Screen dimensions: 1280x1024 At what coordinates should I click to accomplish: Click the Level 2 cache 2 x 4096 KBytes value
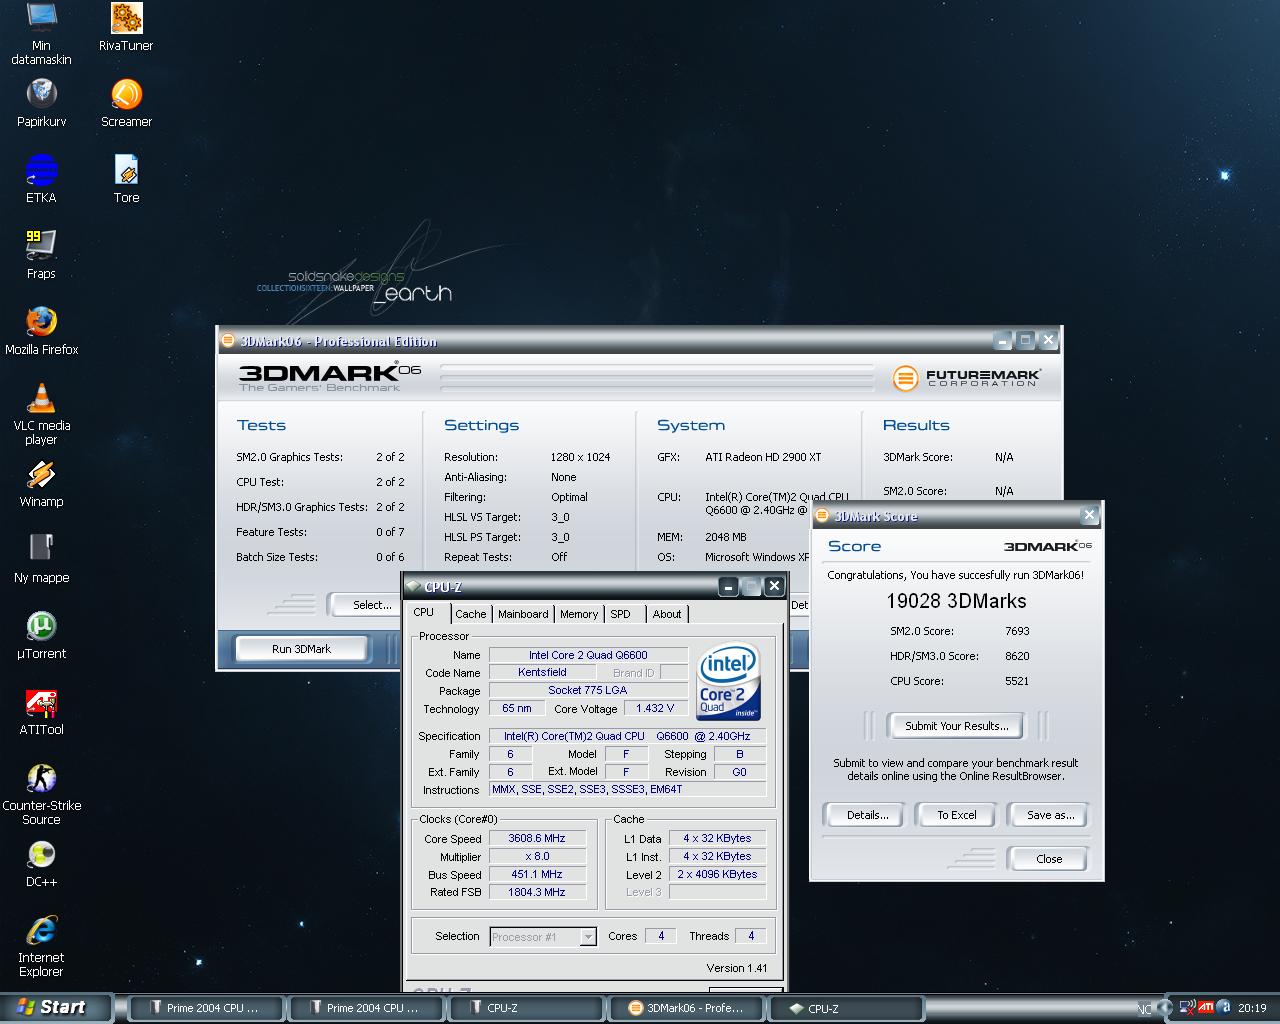717,874
